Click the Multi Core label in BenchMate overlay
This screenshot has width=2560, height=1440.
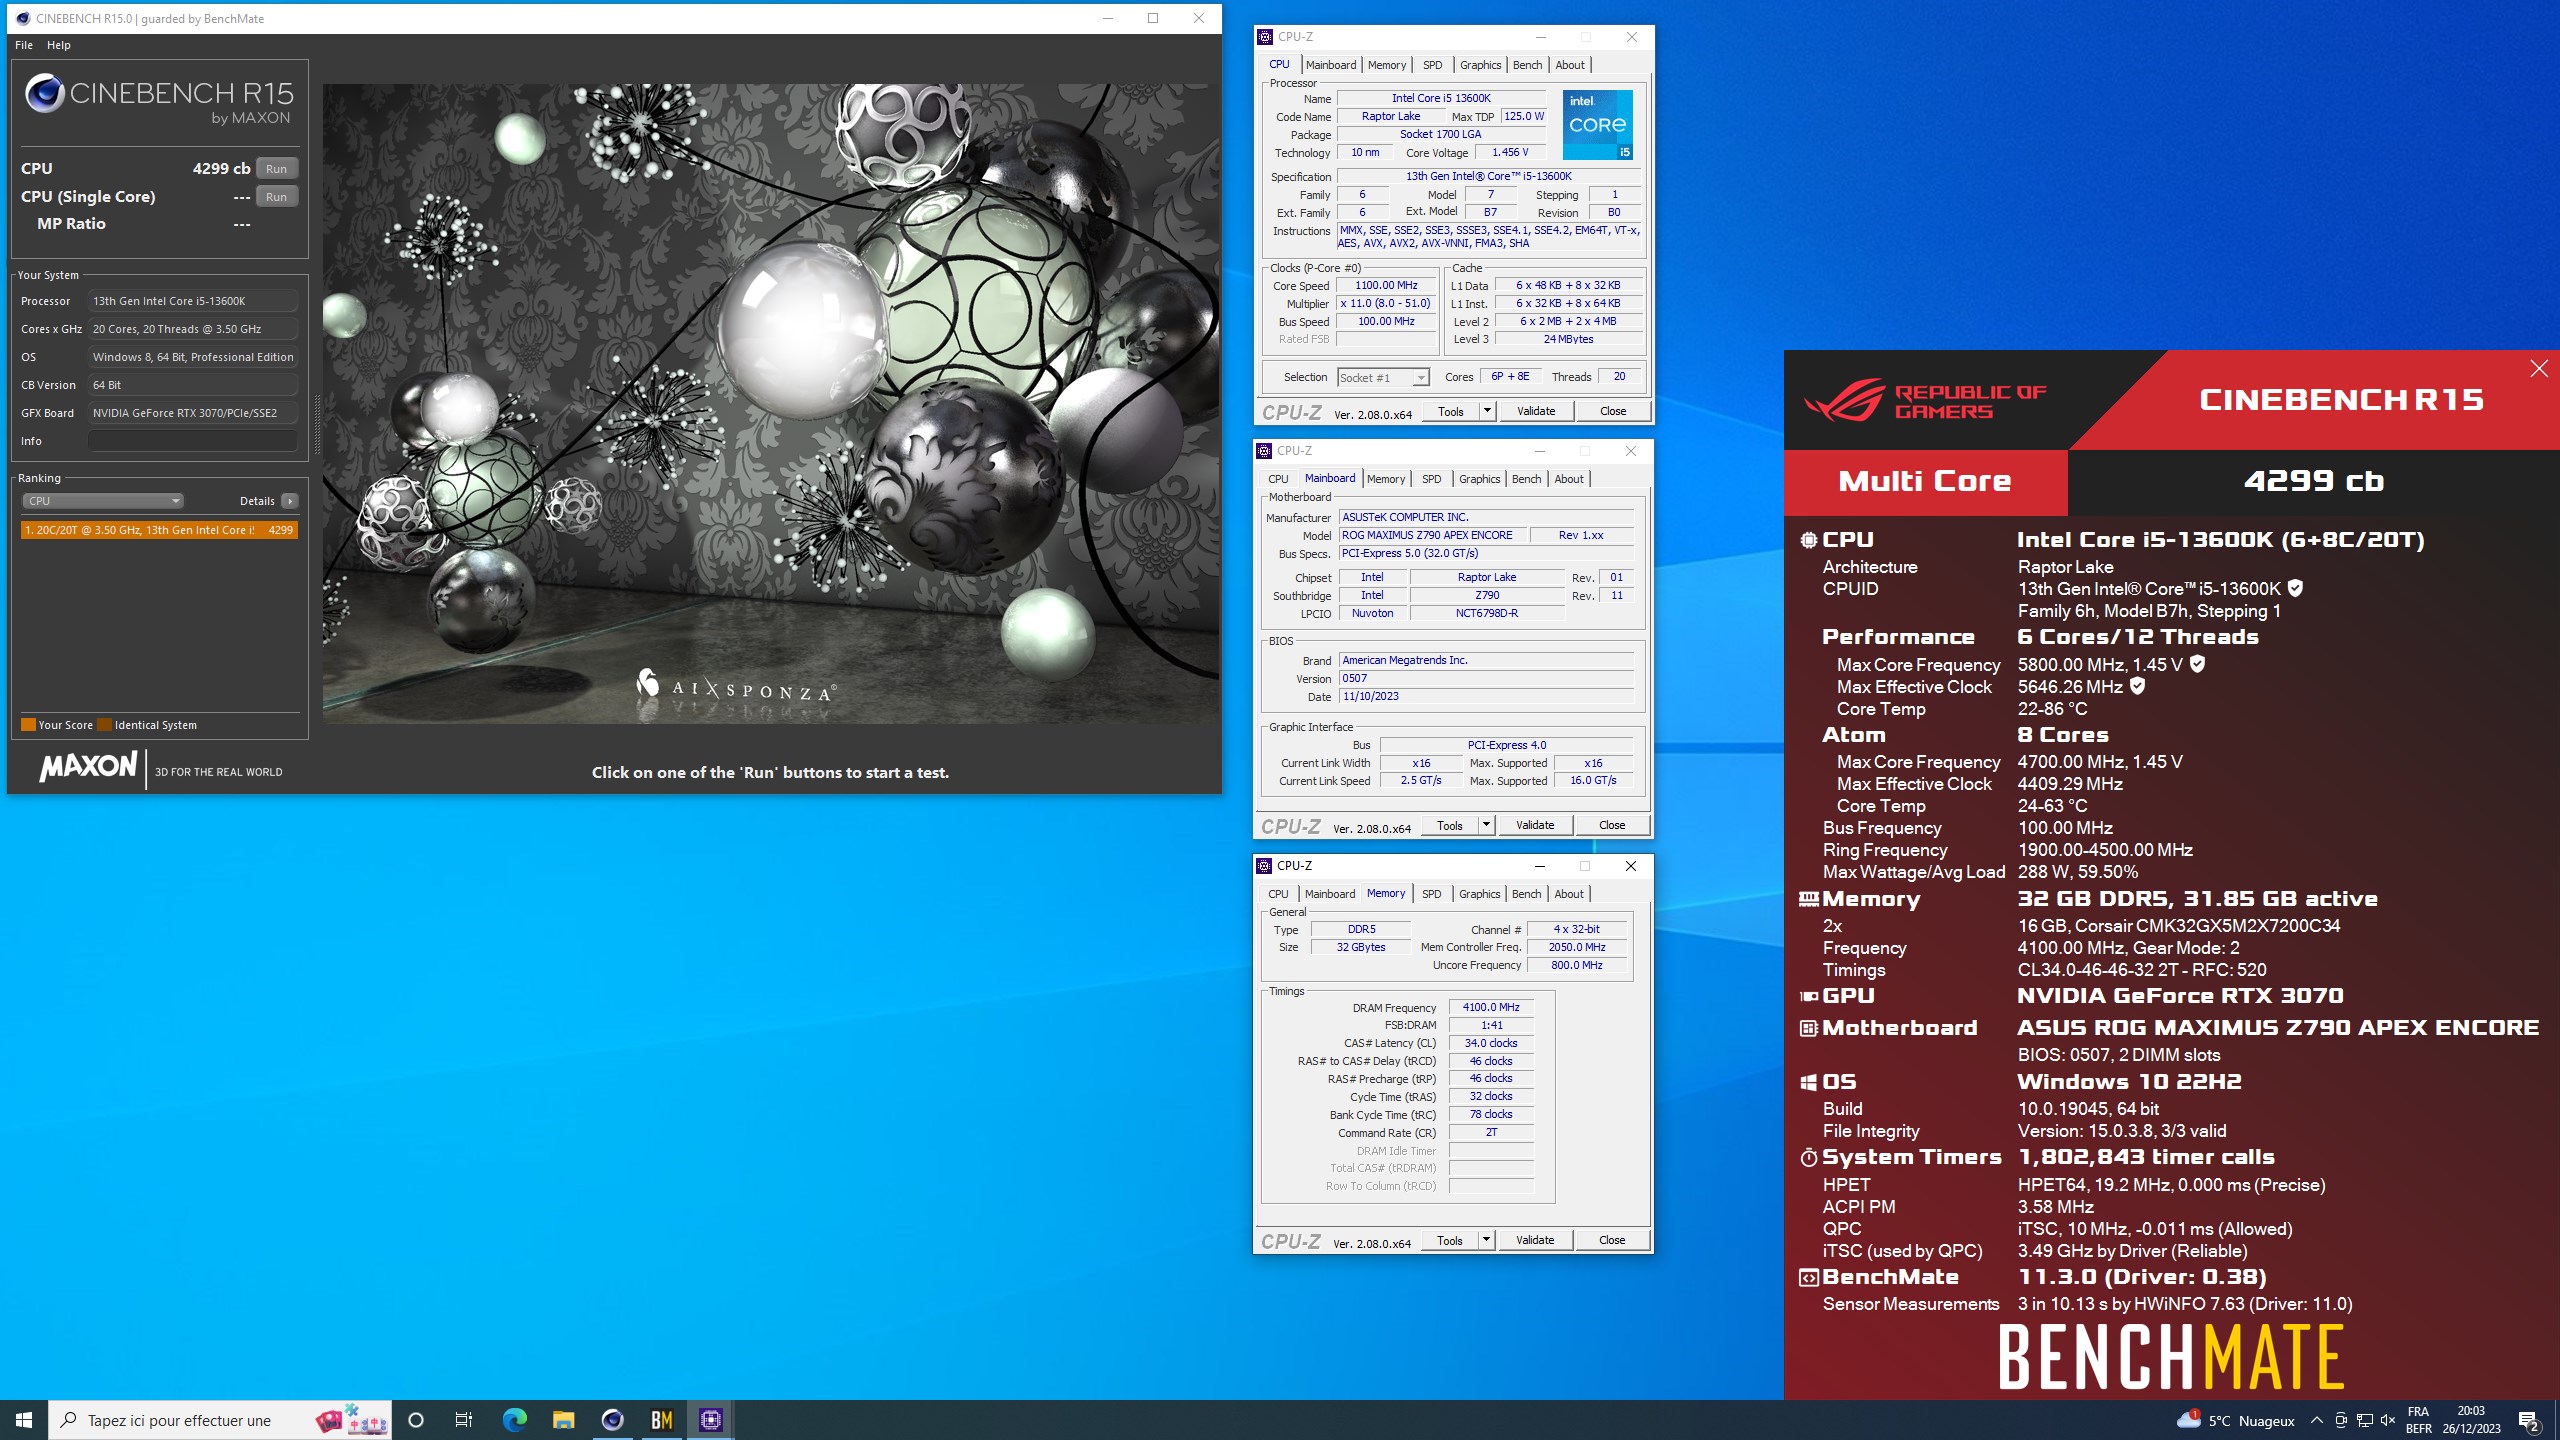tap(1925, 481)
